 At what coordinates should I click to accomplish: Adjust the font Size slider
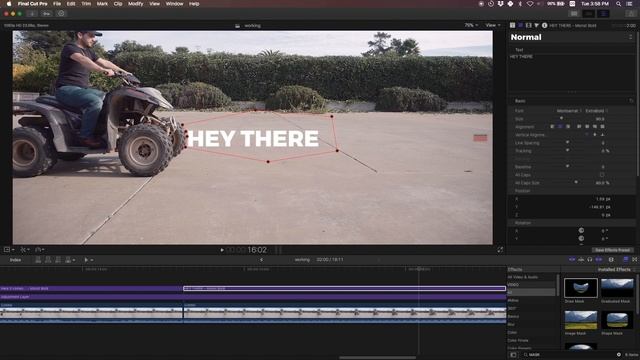tap(562, 119)
